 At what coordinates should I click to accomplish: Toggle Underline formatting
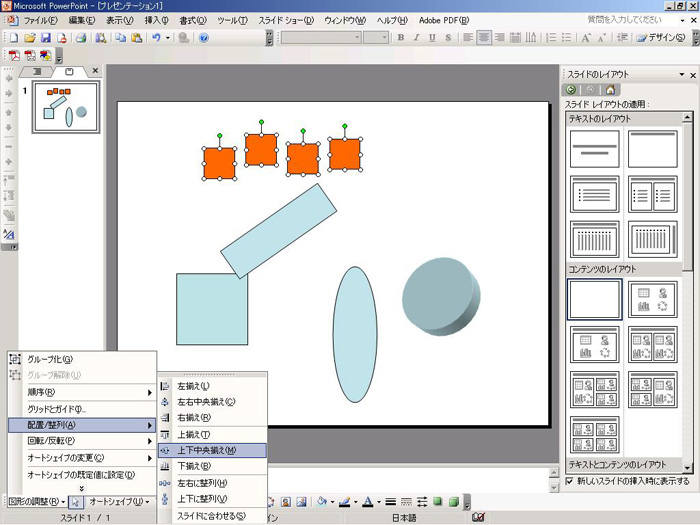432,38
